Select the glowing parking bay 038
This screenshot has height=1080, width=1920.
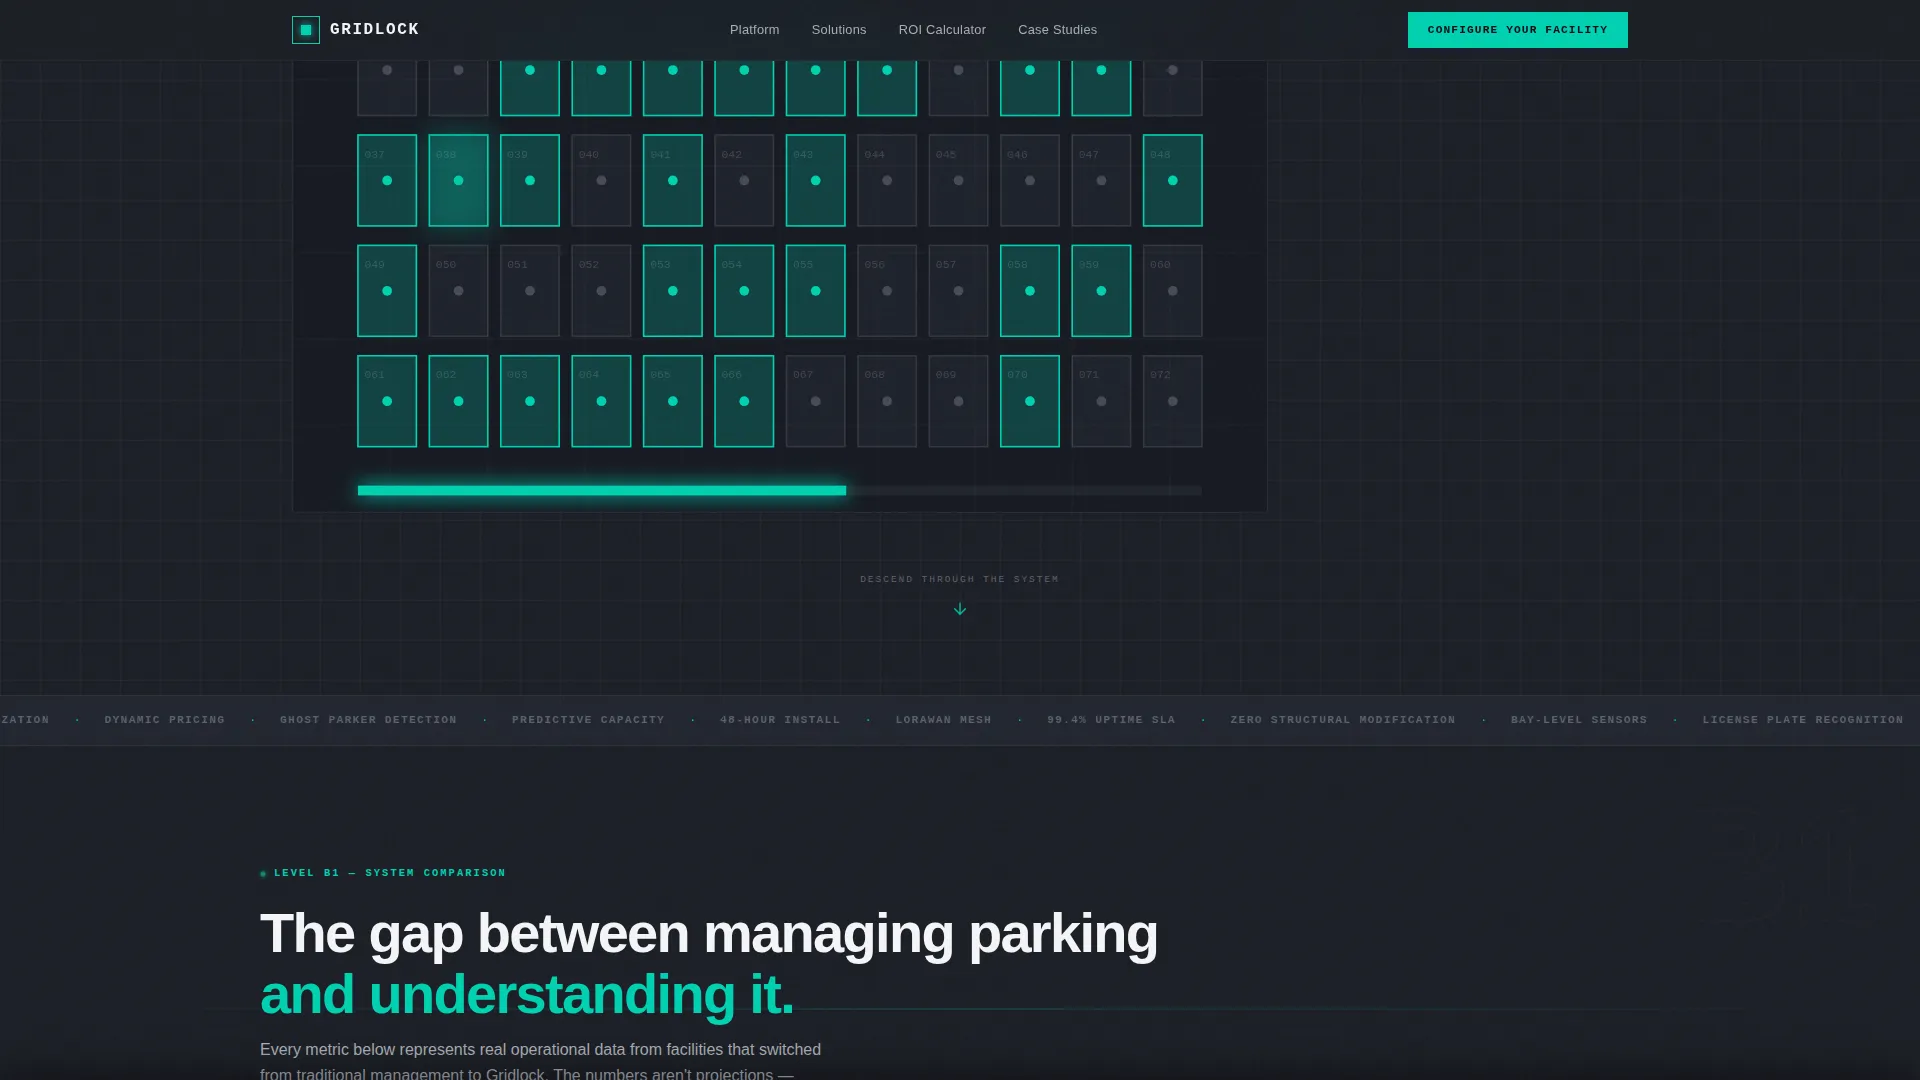pyautogui.click(x=458, y=180)
